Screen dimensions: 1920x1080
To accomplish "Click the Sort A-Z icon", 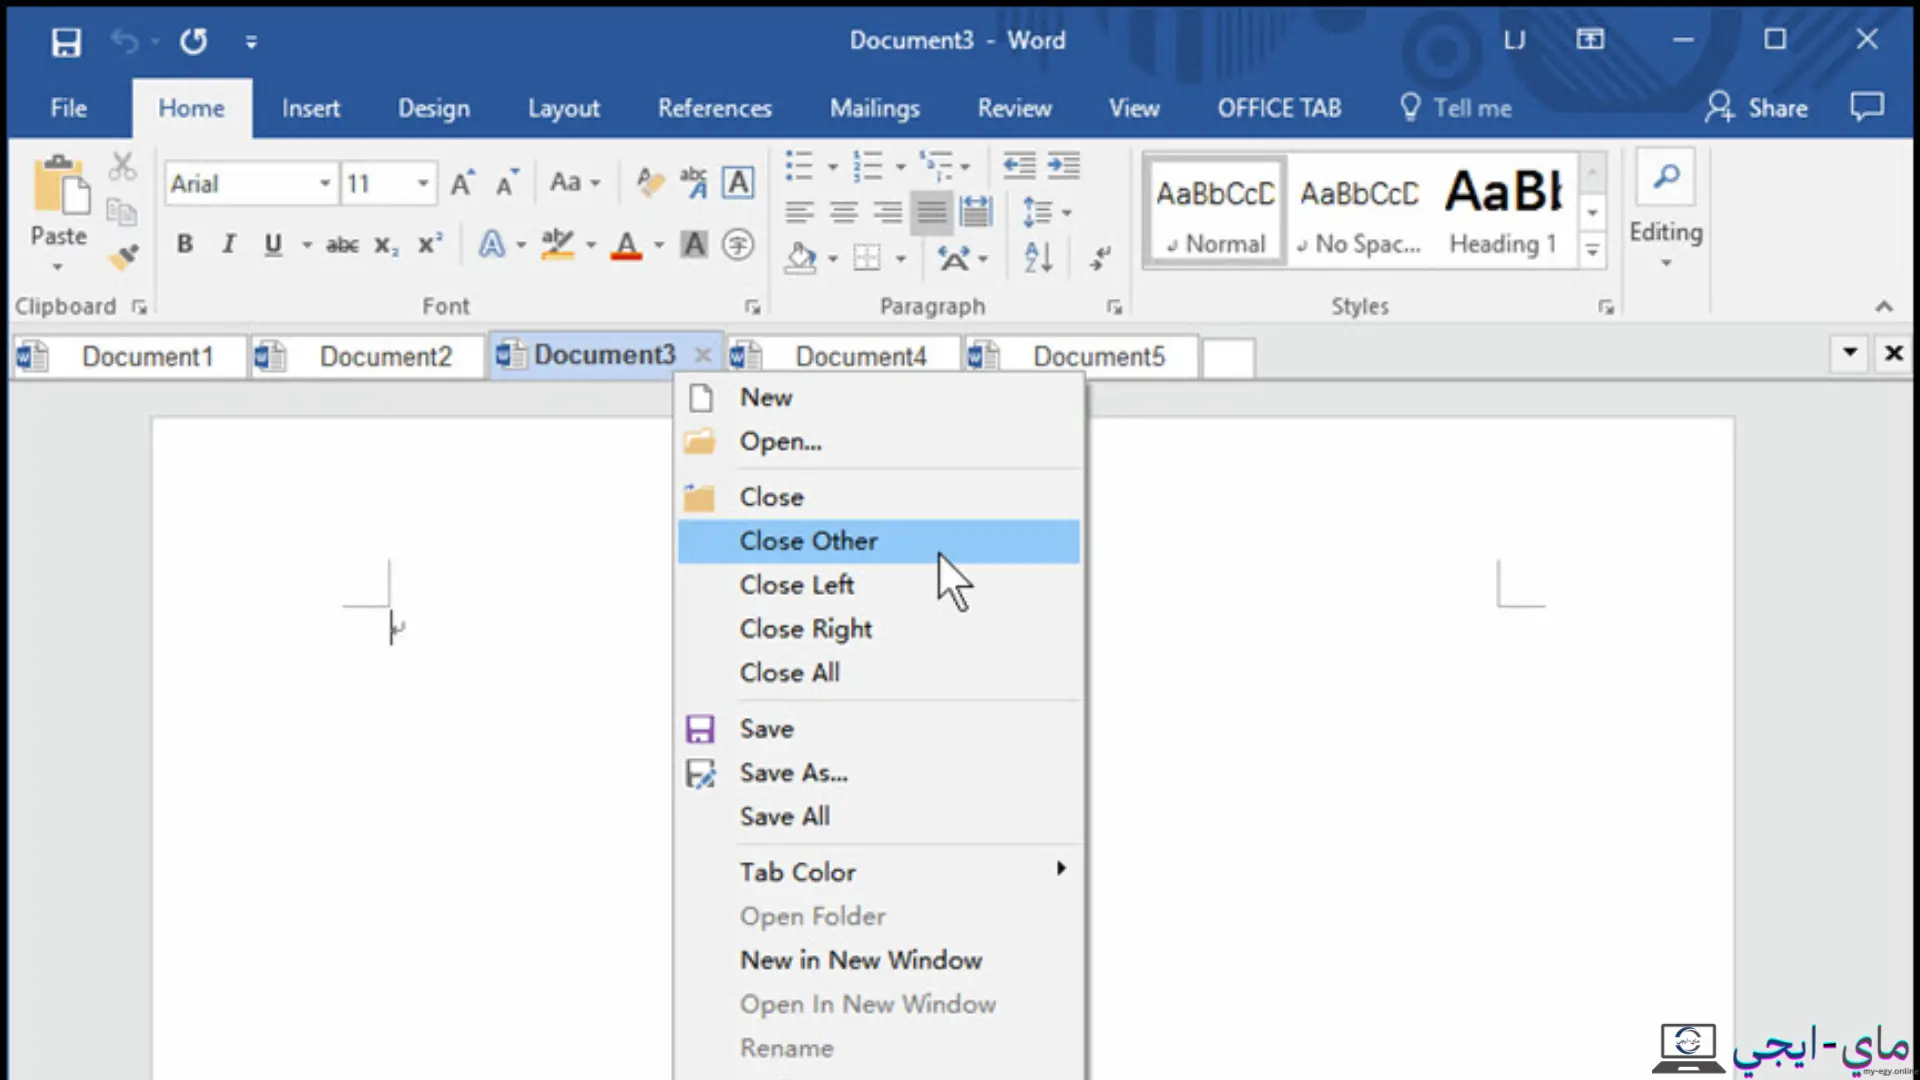I will pyautogui.click(x=1038, y=258).
